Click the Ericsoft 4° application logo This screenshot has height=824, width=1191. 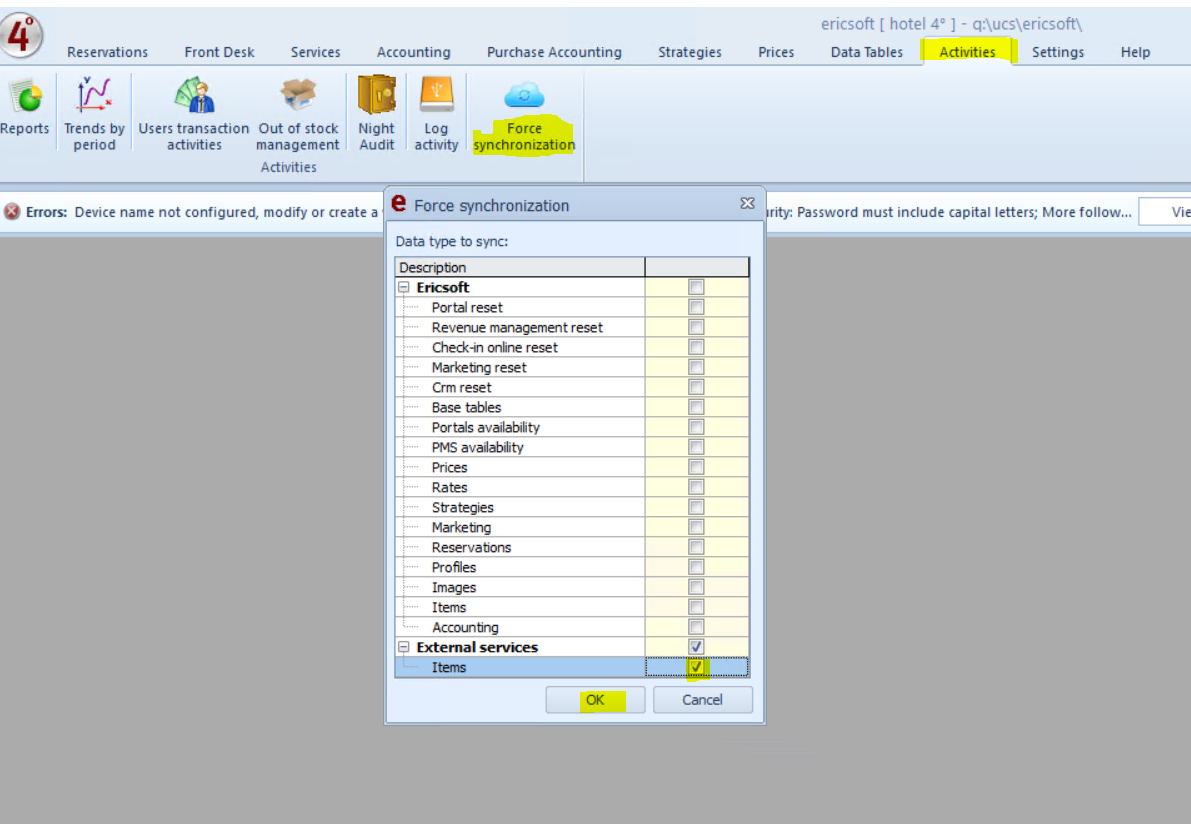[21, 35]
